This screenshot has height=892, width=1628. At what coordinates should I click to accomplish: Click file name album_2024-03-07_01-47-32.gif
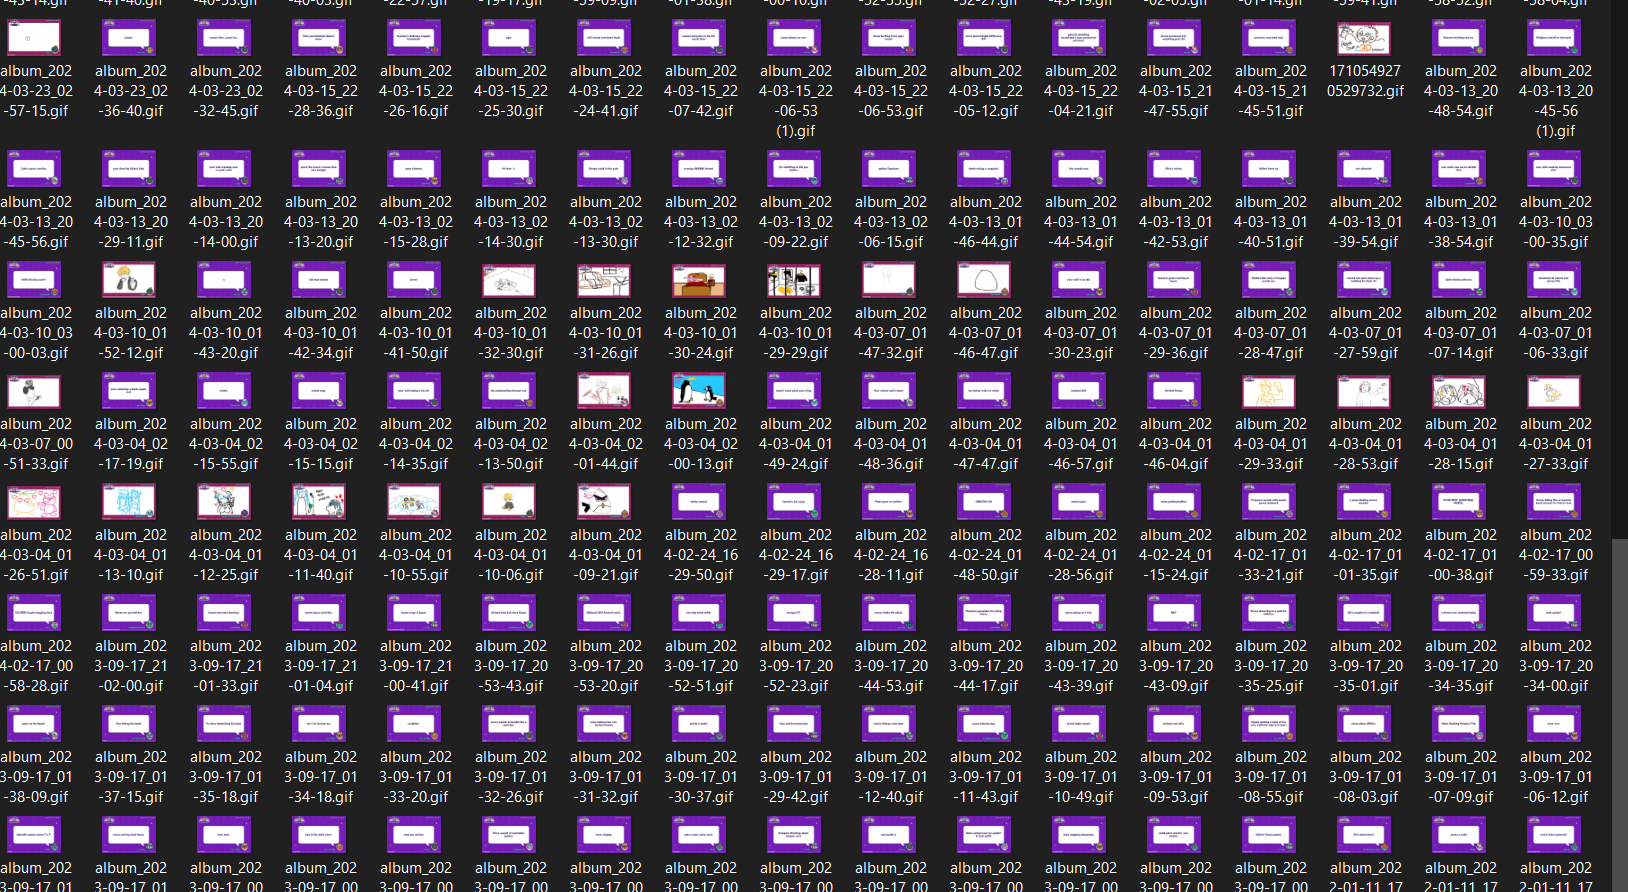tap(891, 333)
